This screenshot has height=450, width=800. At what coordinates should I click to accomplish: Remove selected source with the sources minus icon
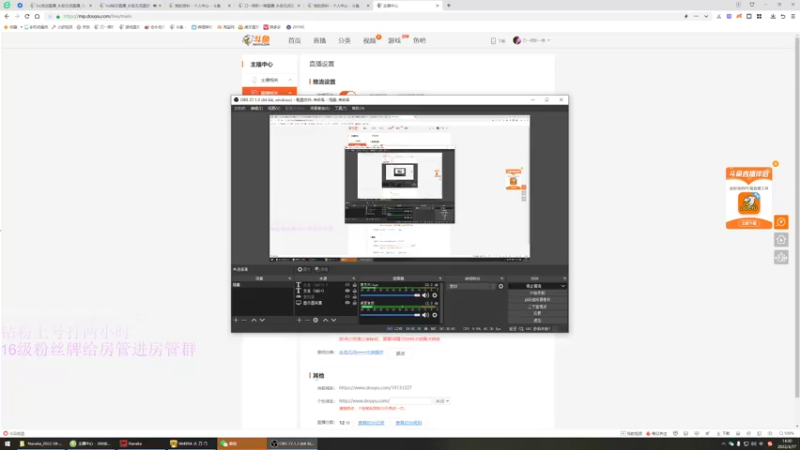click(307, 320)
